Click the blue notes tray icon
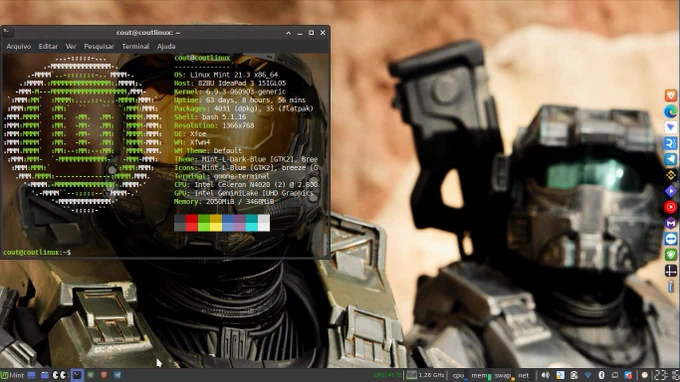 click(x=560, y=375)
